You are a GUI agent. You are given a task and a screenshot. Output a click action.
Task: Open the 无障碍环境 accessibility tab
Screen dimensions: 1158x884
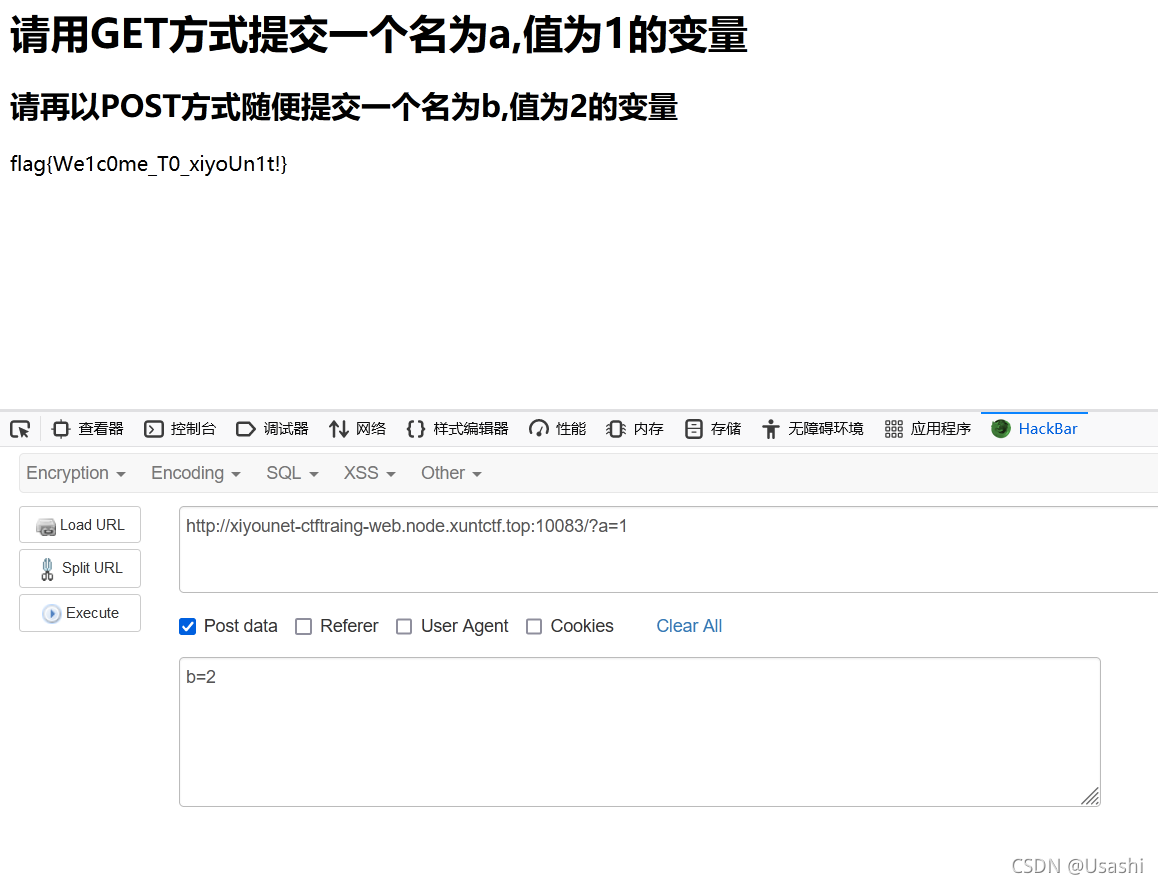pos(812,429)
